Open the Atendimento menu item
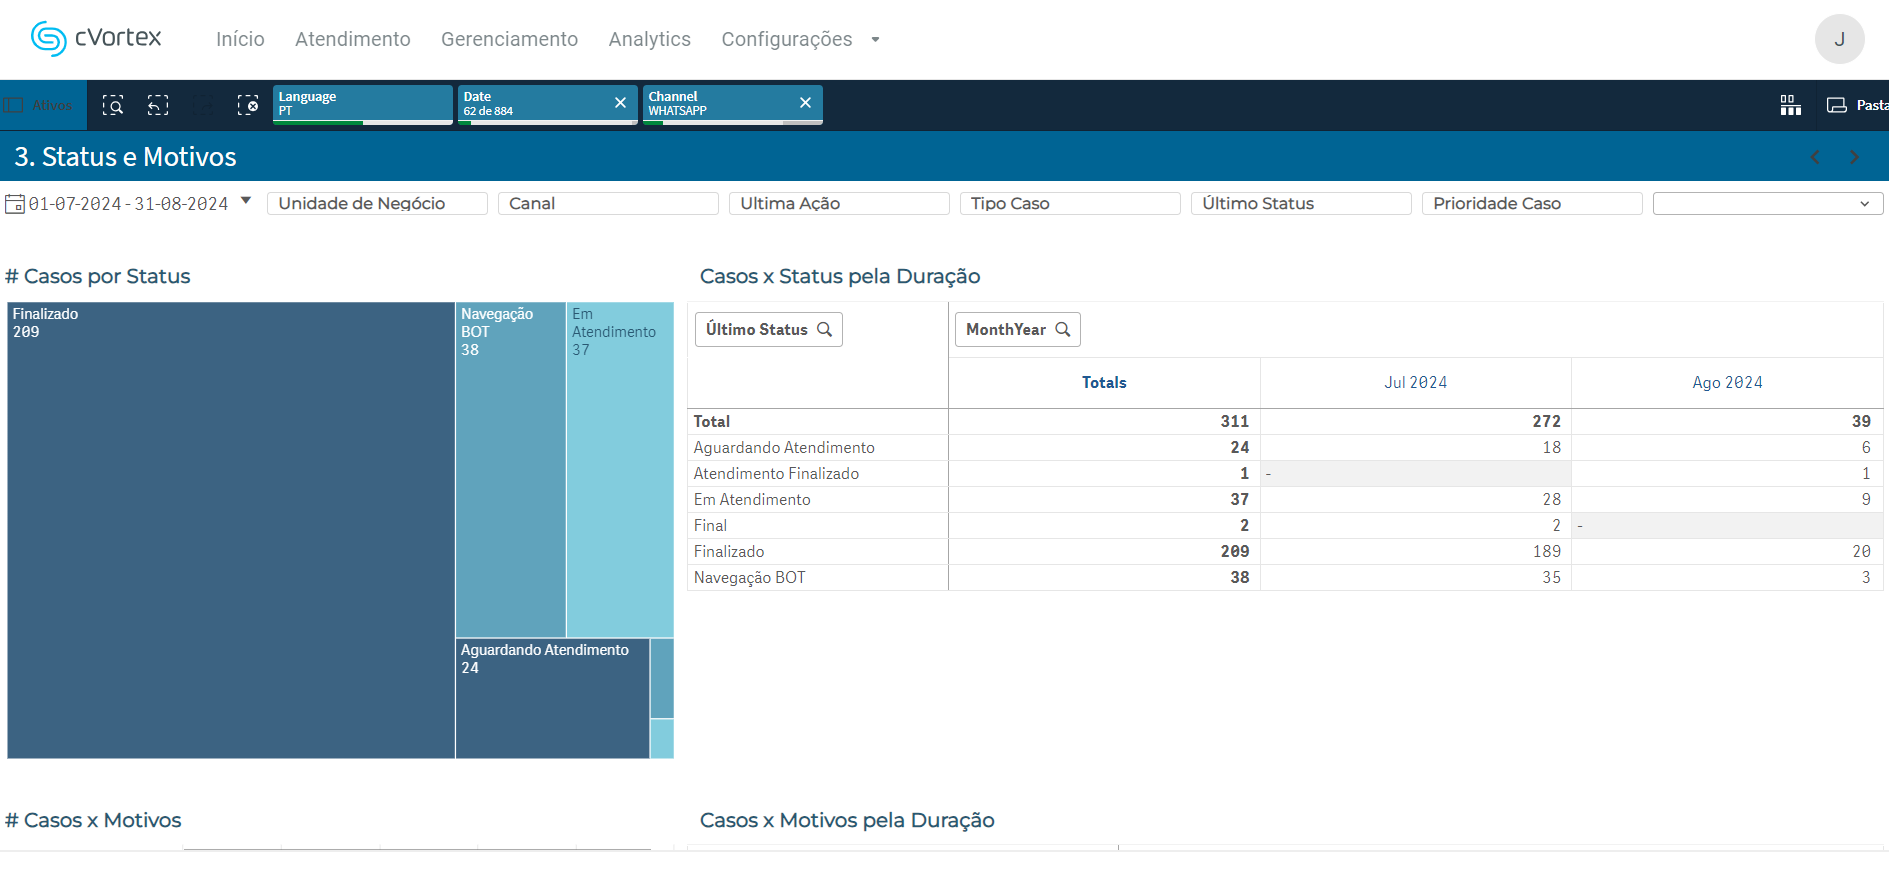1889x894 pixels. tap(352, 39)
